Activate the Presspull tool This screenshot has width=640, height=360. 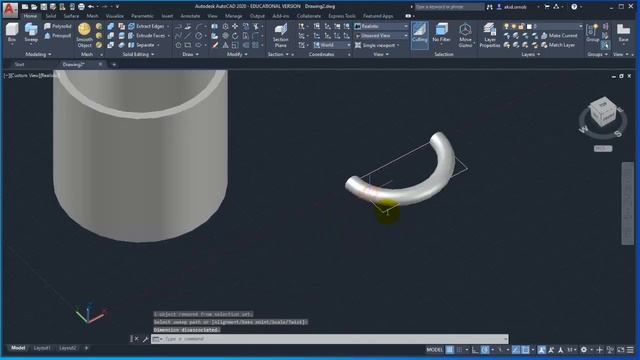pyautogui.click(x=58, y=36)
